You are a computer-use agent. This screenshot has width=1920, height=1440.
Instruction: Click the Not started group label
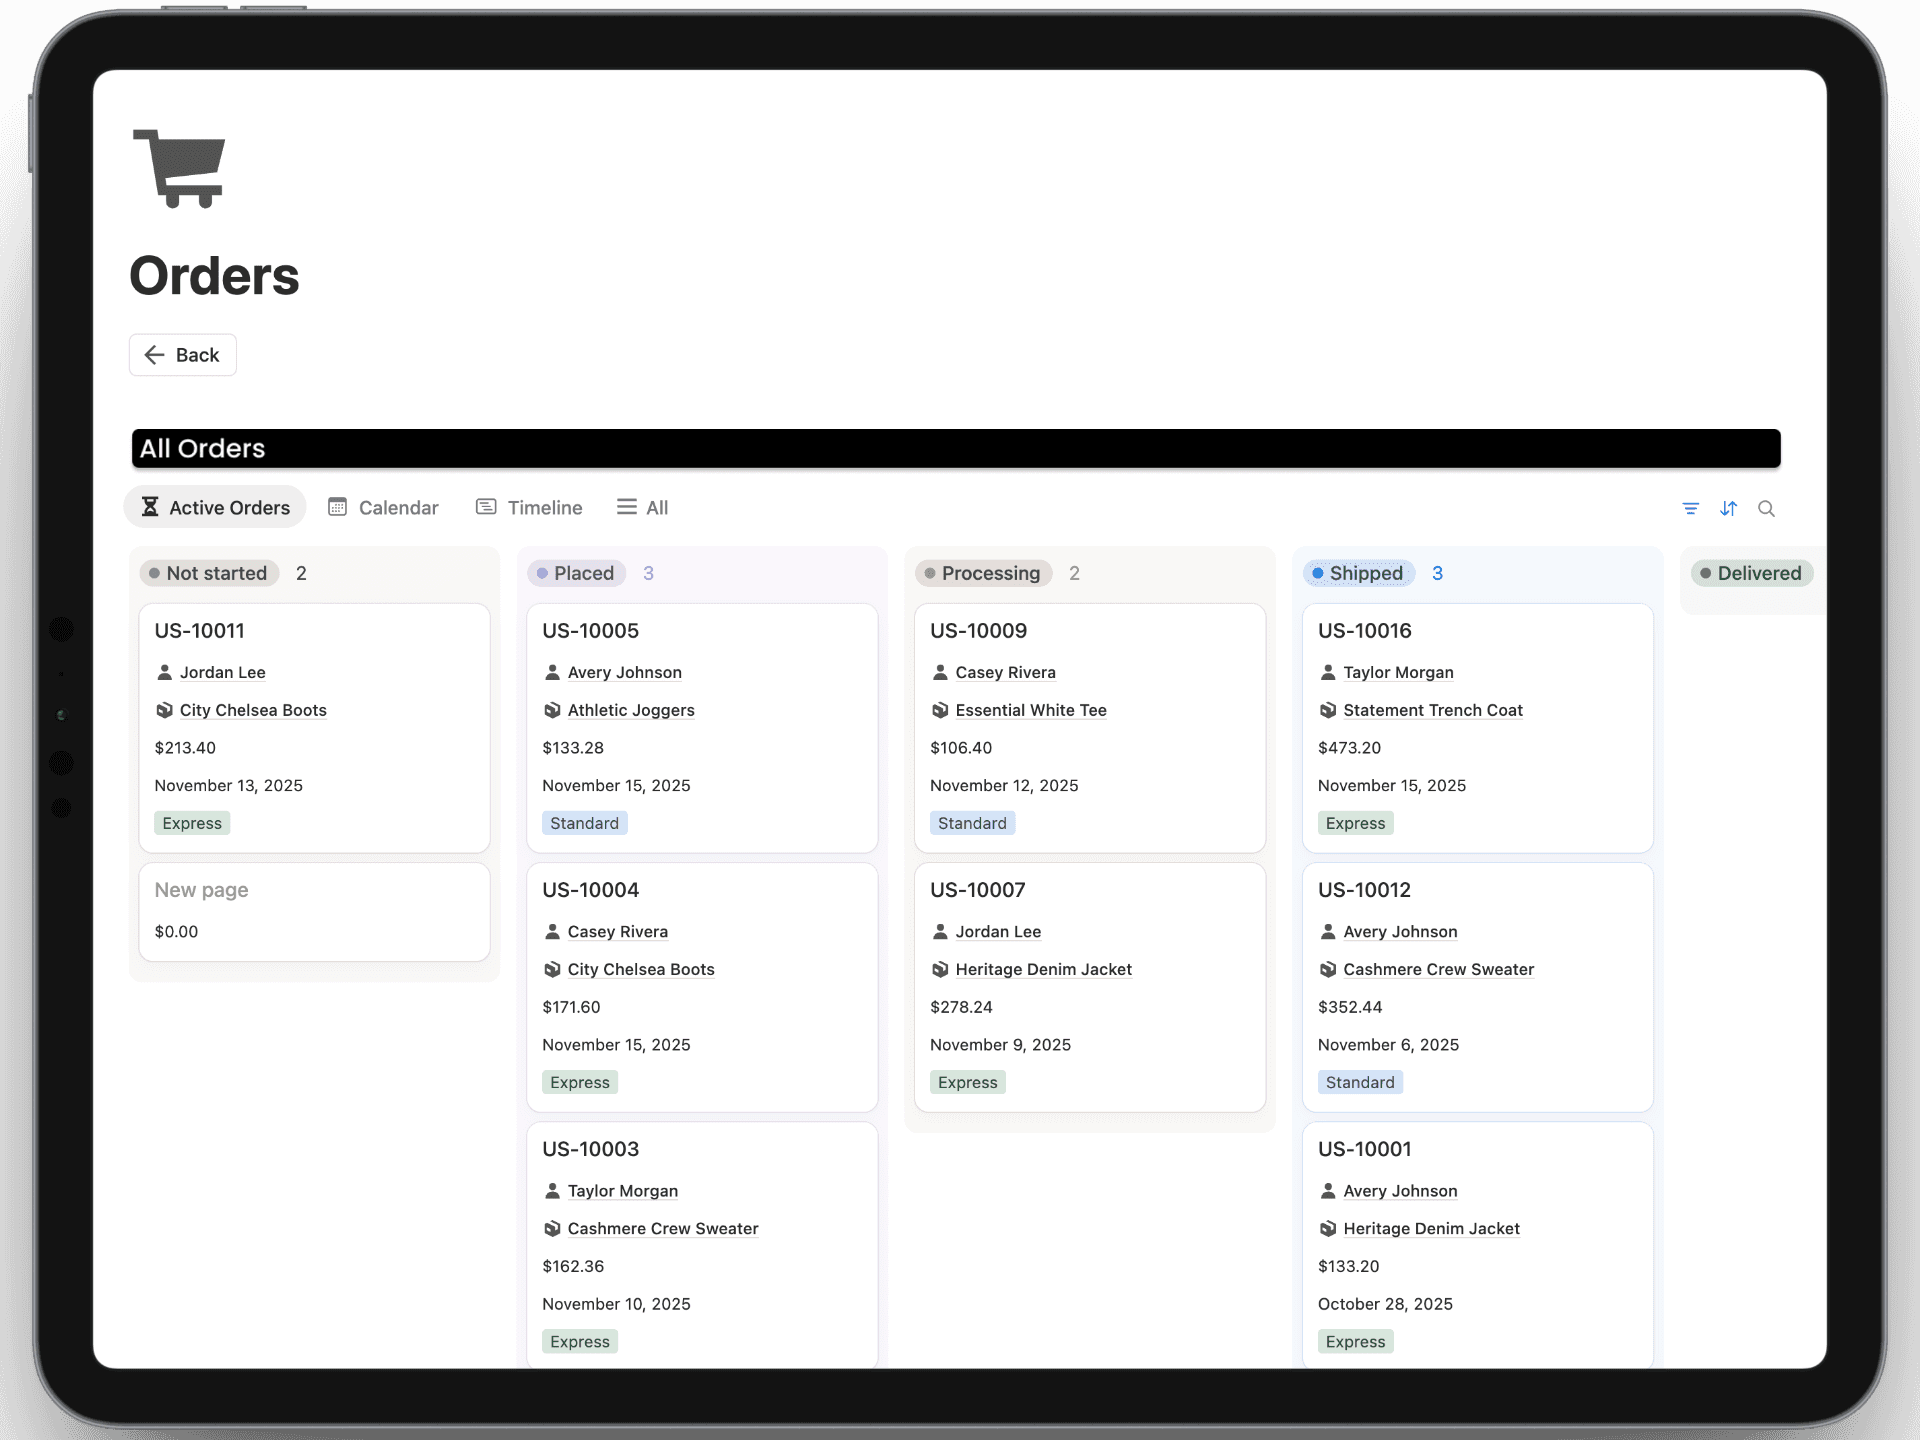pyautogui.click(x=208, y=573)
